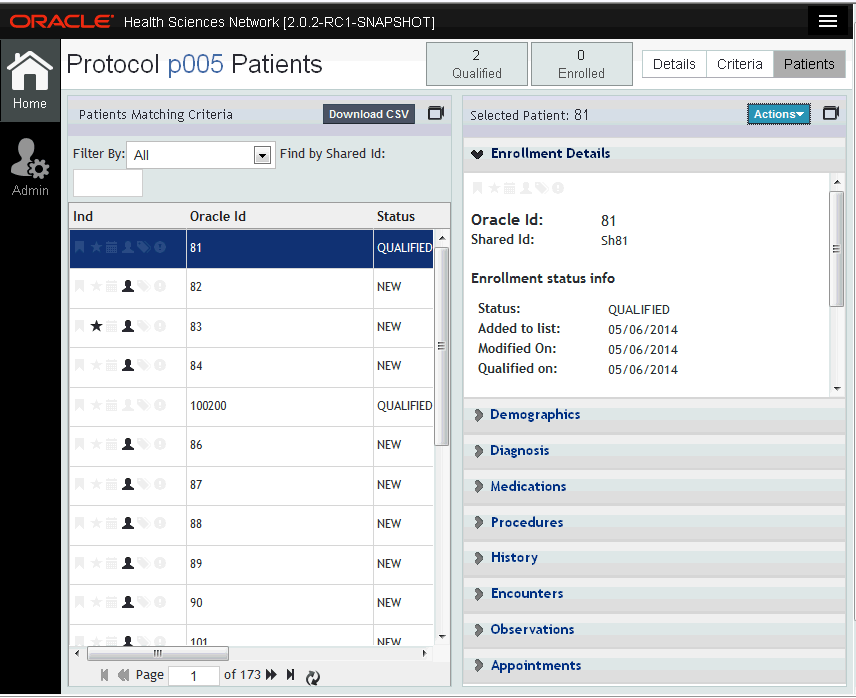Go to next page of patients
The height and width of the screenshot is (698, 856).
(x=271, y=675)
